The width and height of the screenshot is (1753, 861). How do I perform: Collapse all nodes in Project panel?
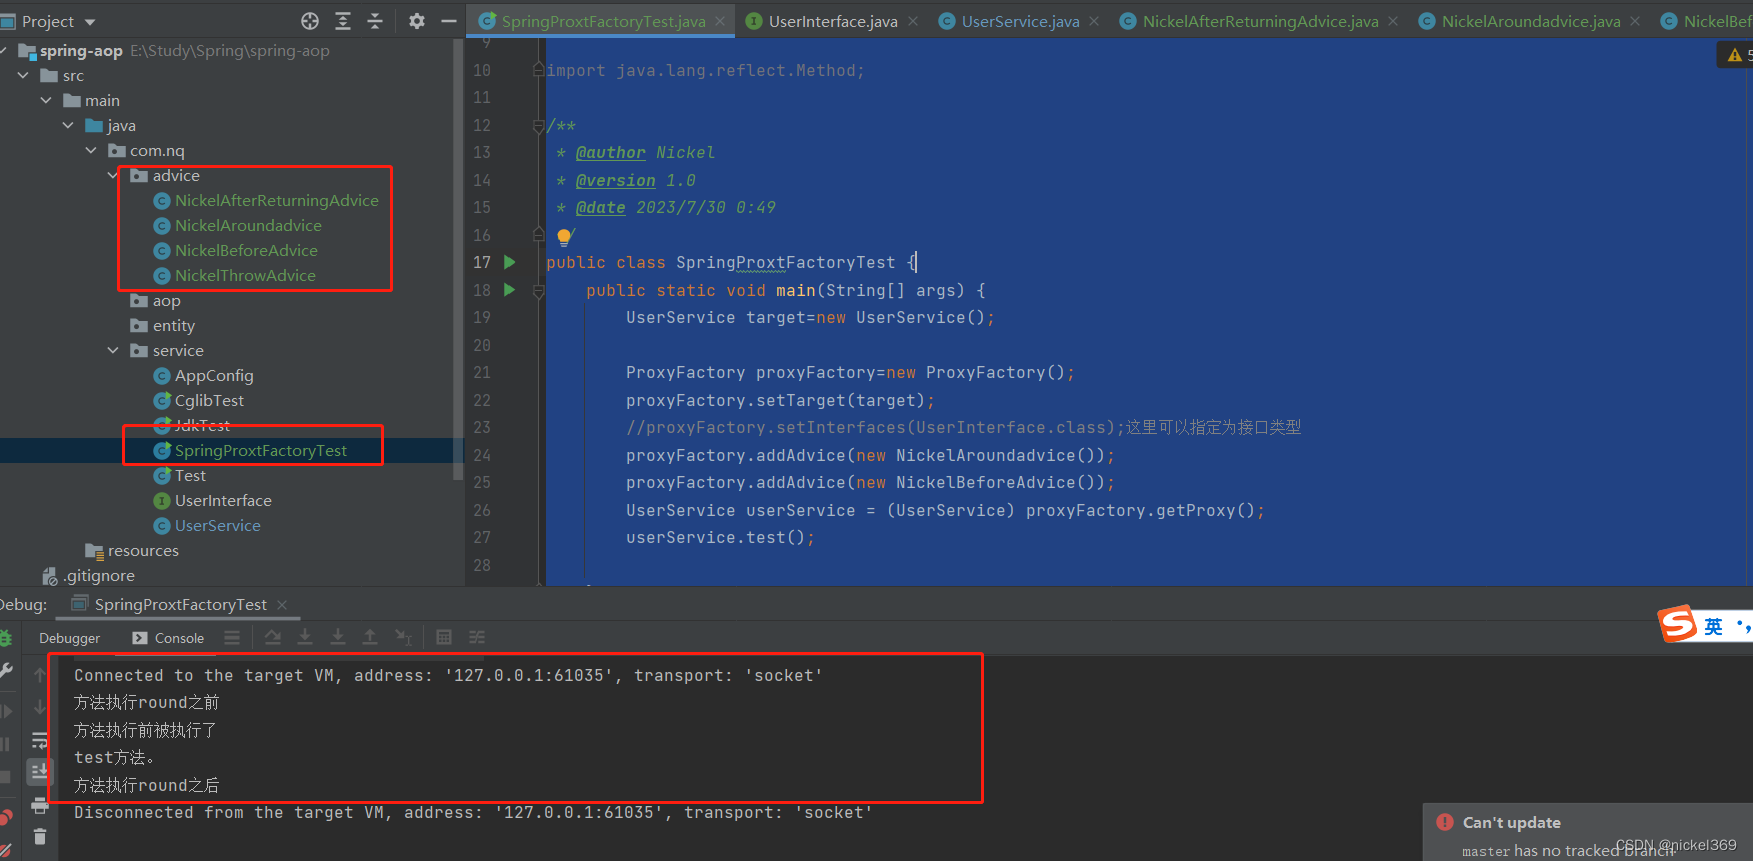pos(375,21)
